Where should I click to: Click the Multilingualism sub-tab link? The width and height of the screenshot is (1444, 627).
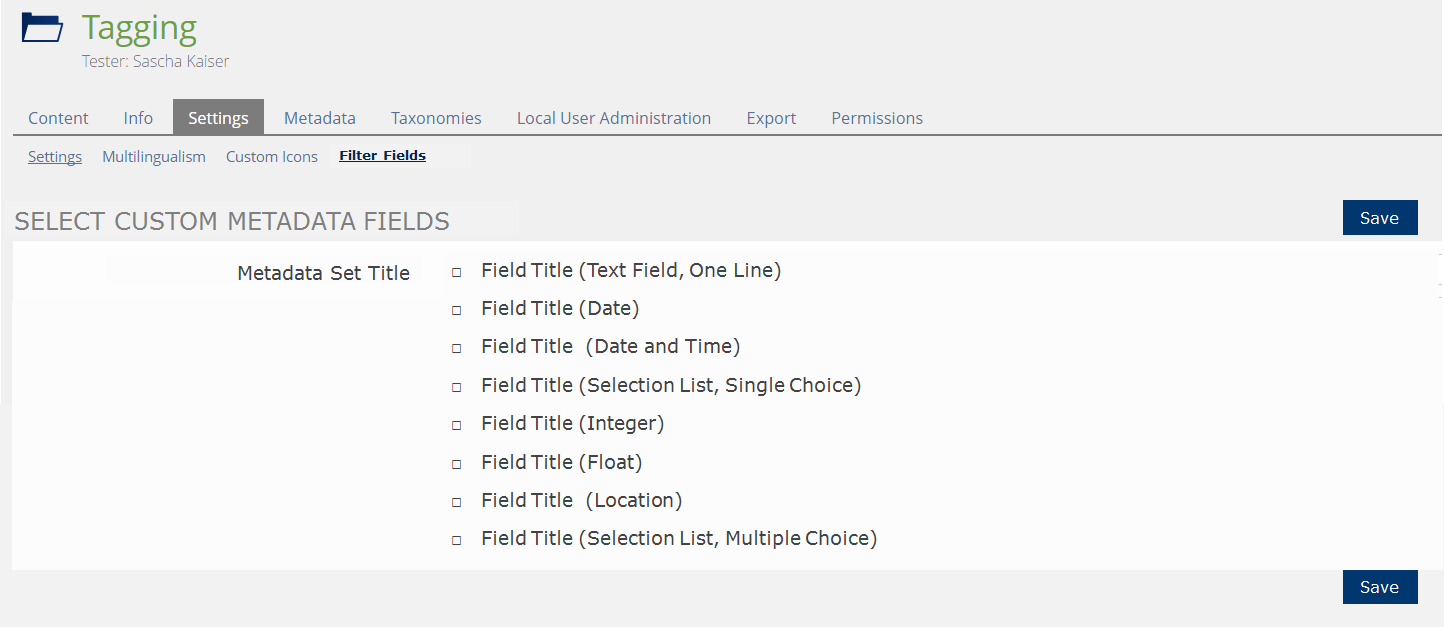pos(154,157)
